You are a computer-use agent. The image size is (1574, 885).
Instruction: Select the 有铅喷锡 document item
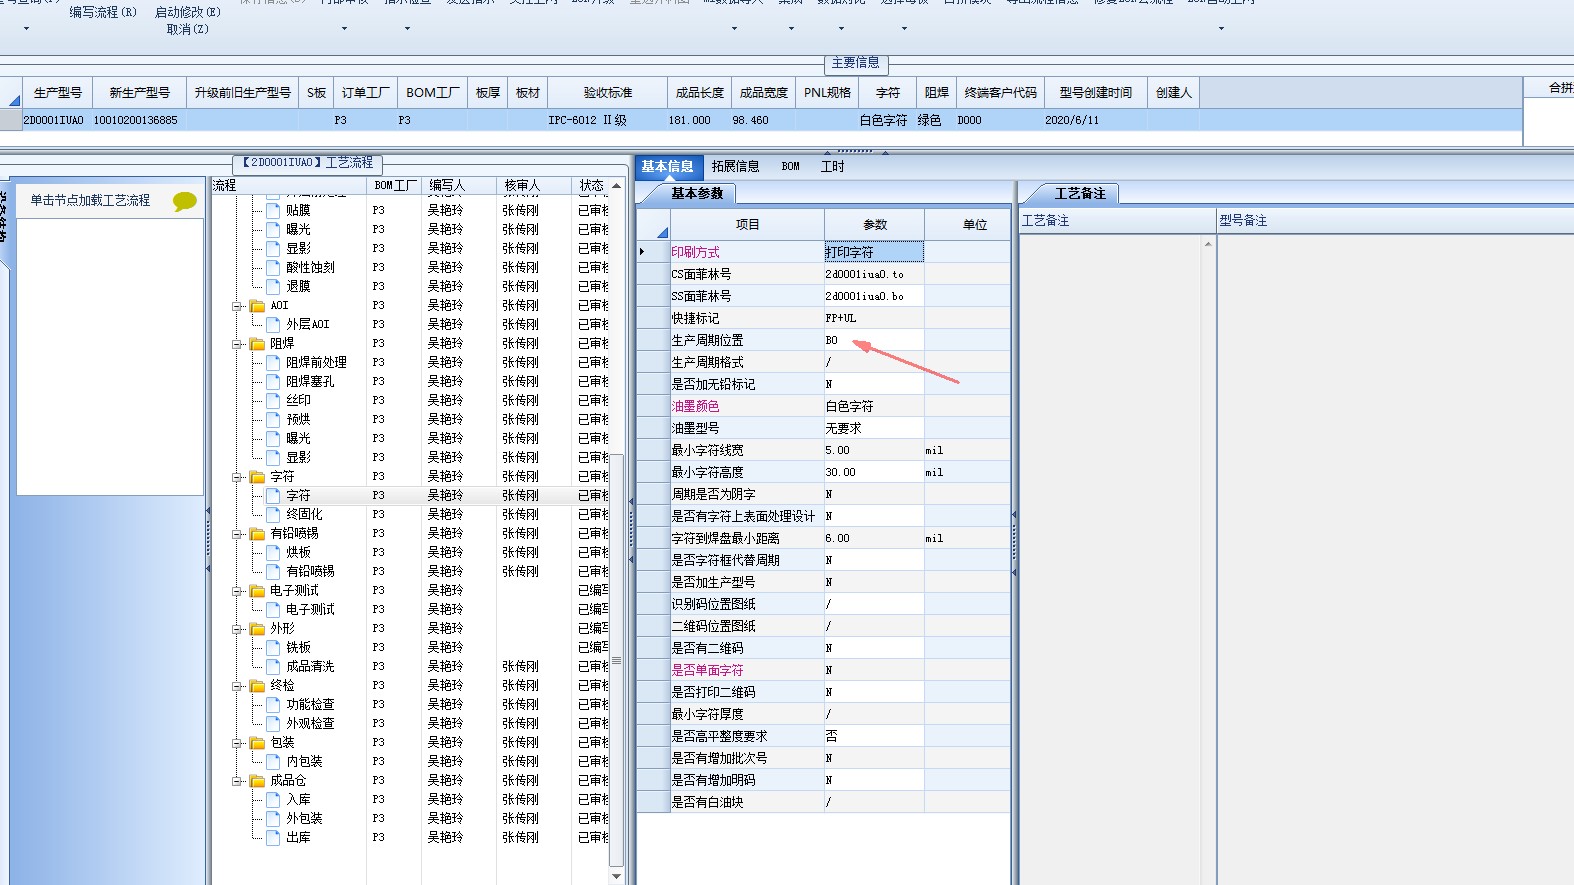[310, 571]
